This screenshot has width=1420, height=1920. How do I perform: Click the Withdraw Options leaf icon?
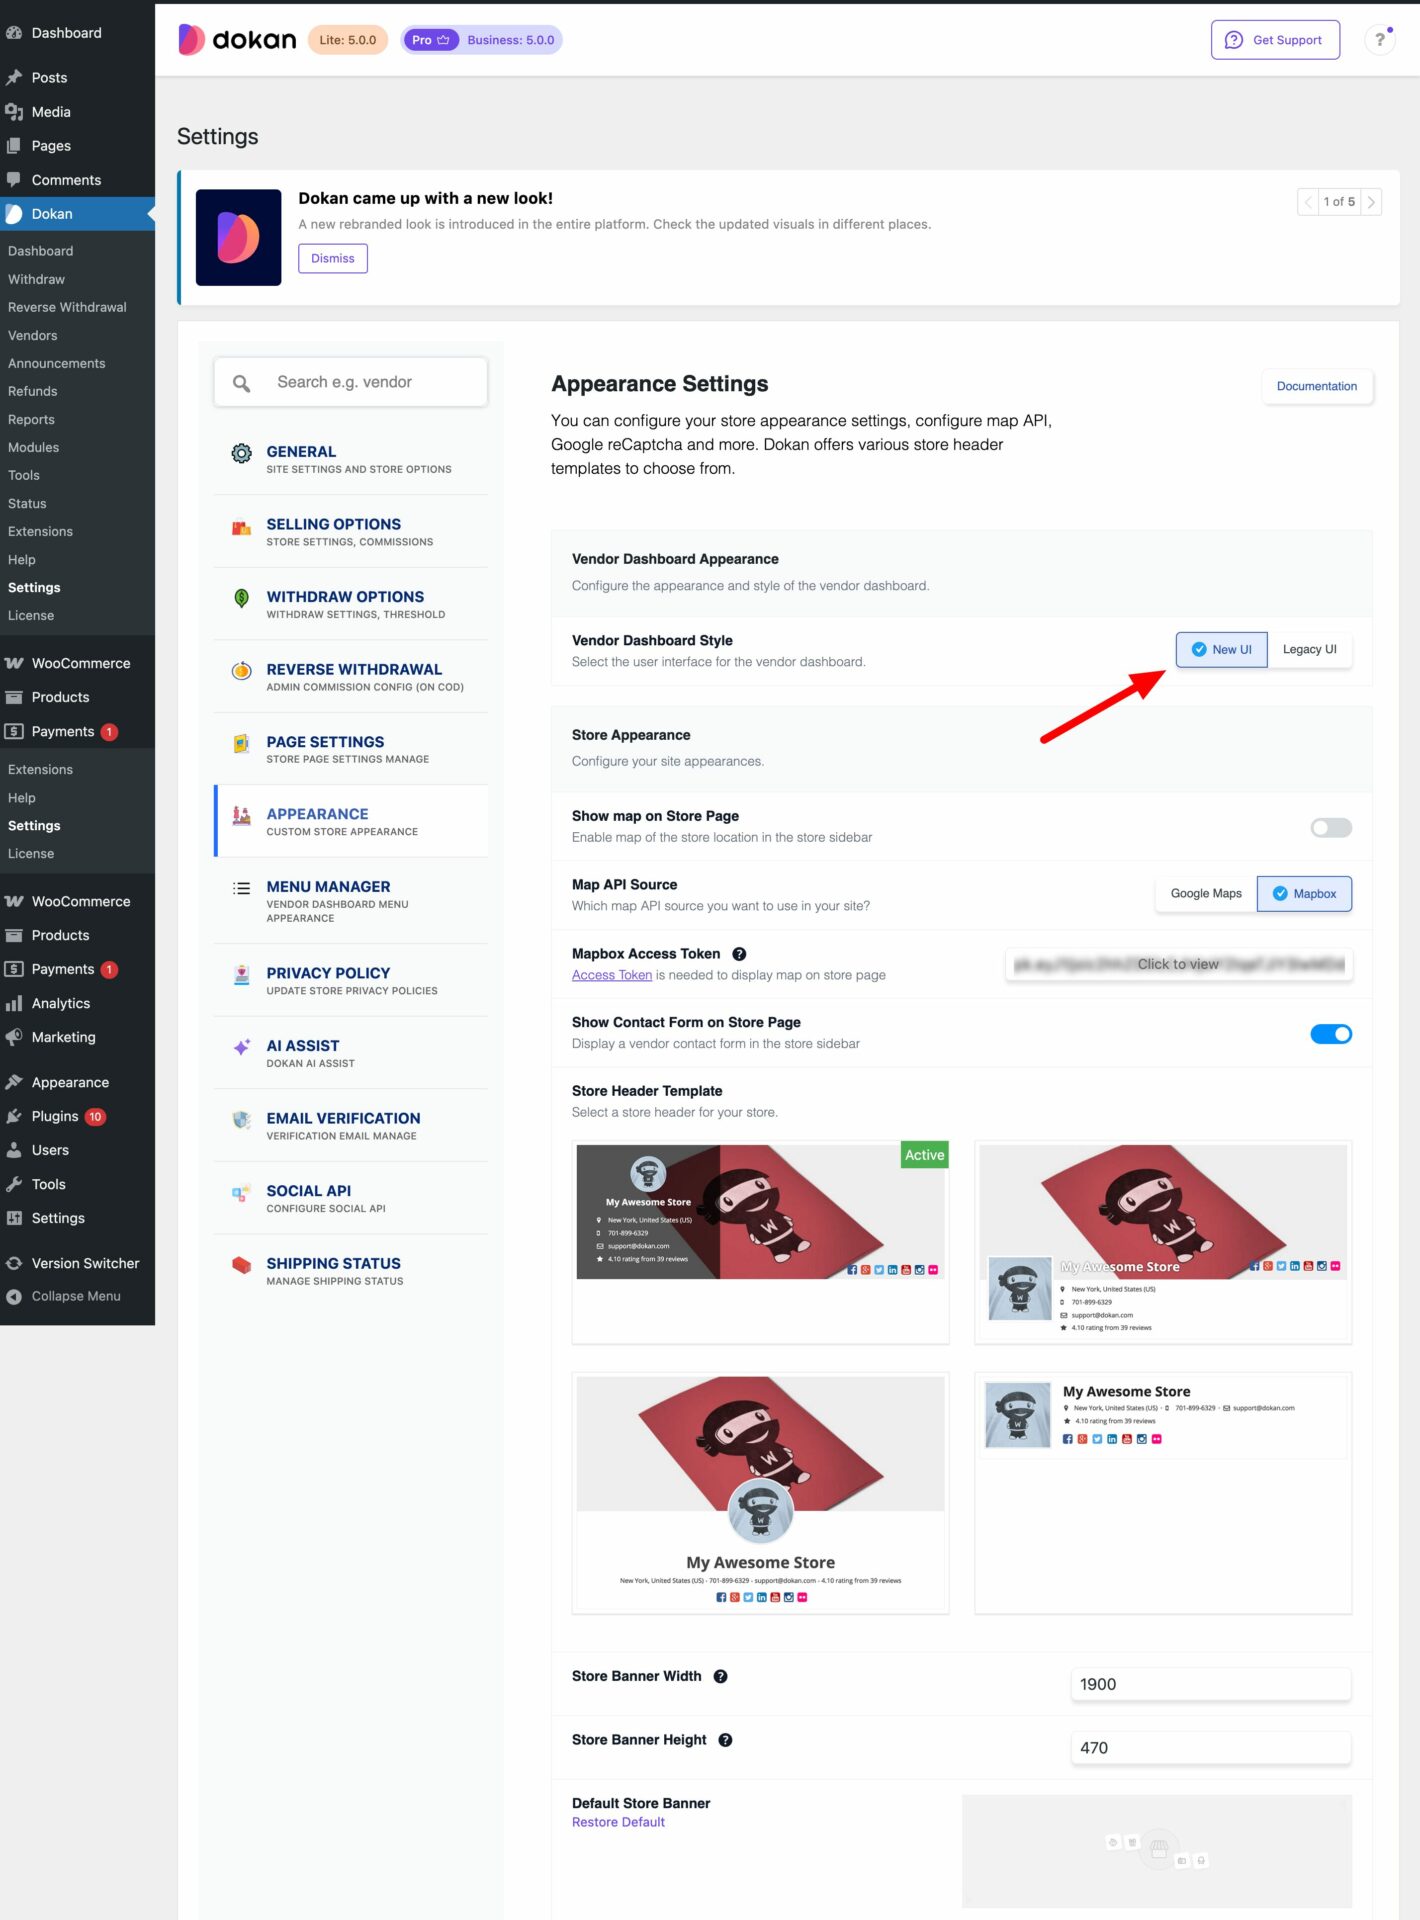click(x=241, y=598)
